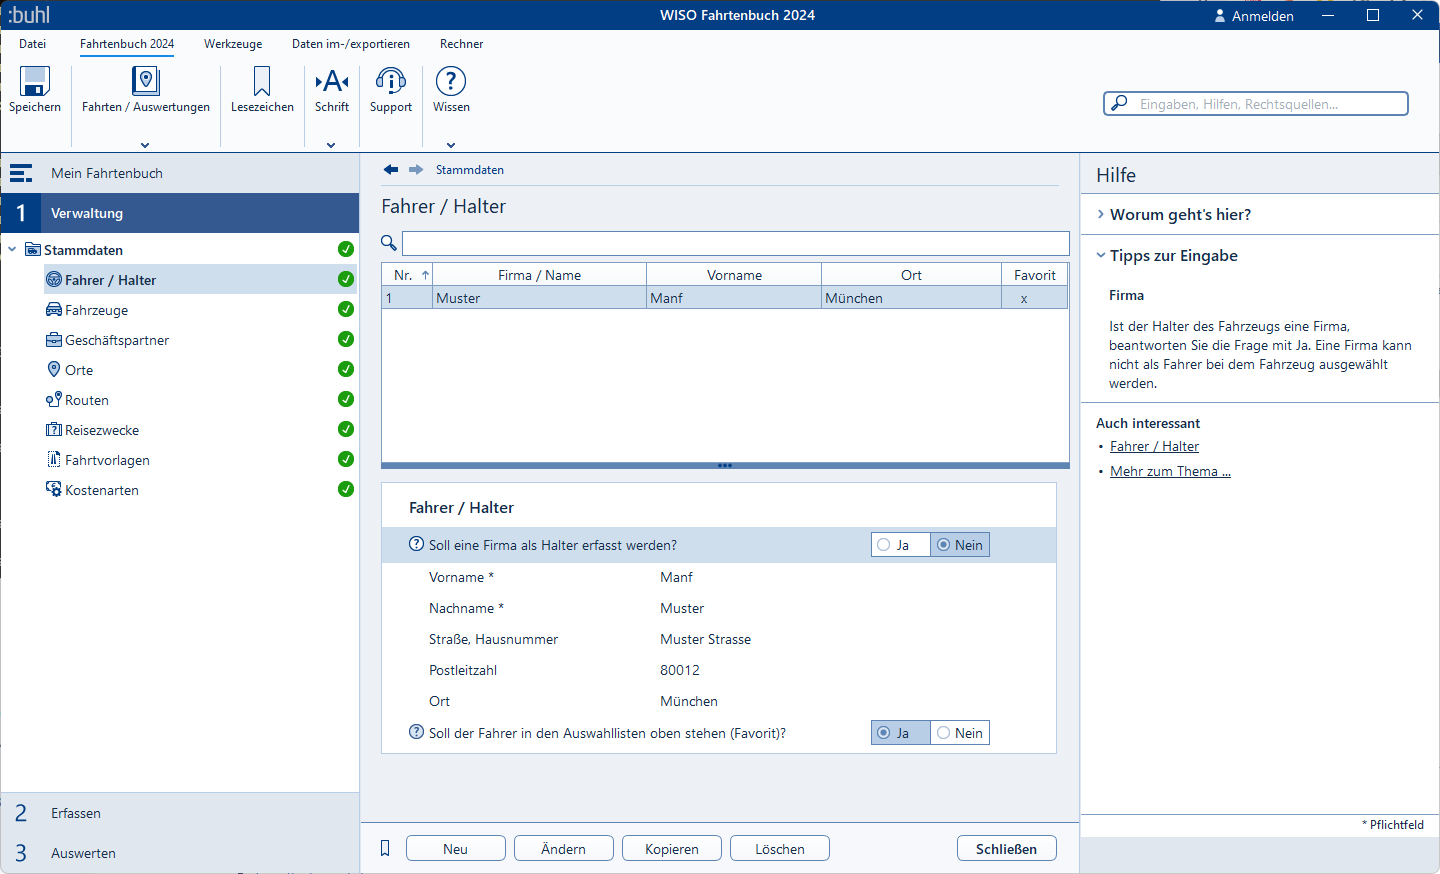Viewport: 1440px width, 874px height.
Task: Open the Datei menu
Action: click(x=33, y=44)
